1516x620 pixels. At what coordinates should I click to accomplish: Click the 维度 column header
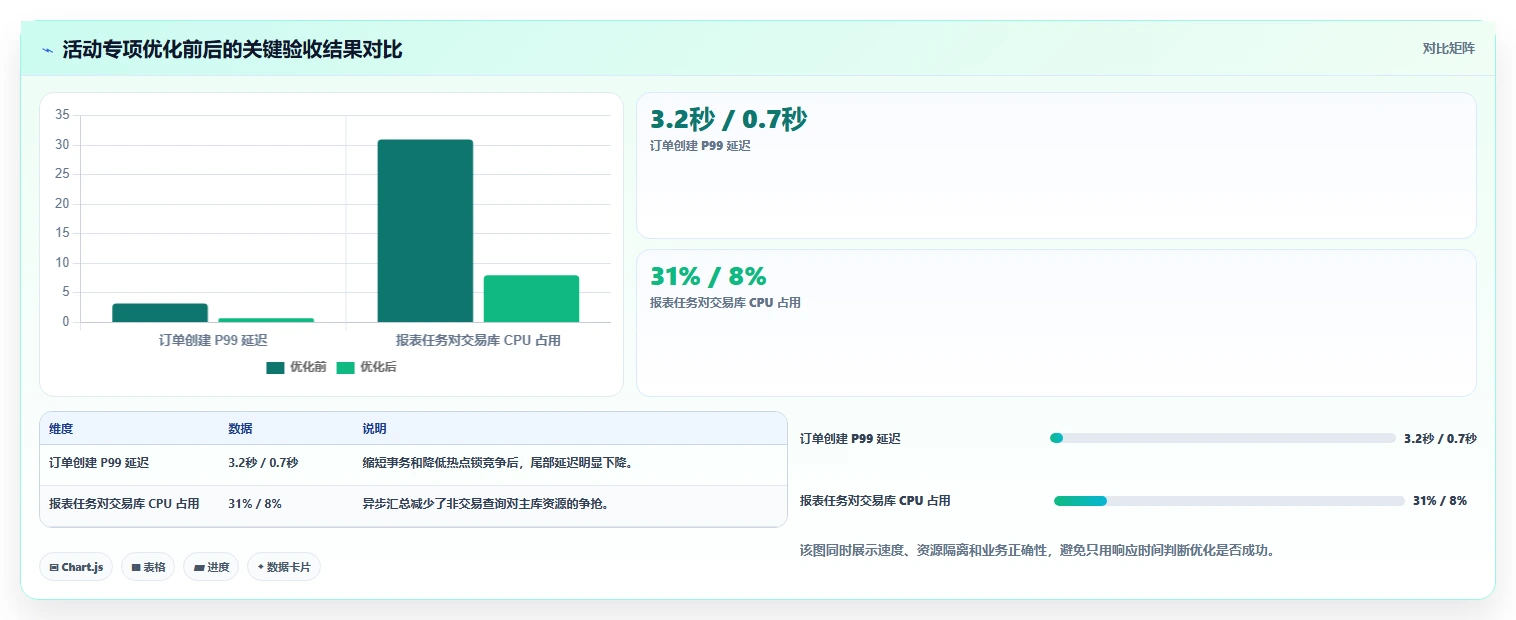61,429
